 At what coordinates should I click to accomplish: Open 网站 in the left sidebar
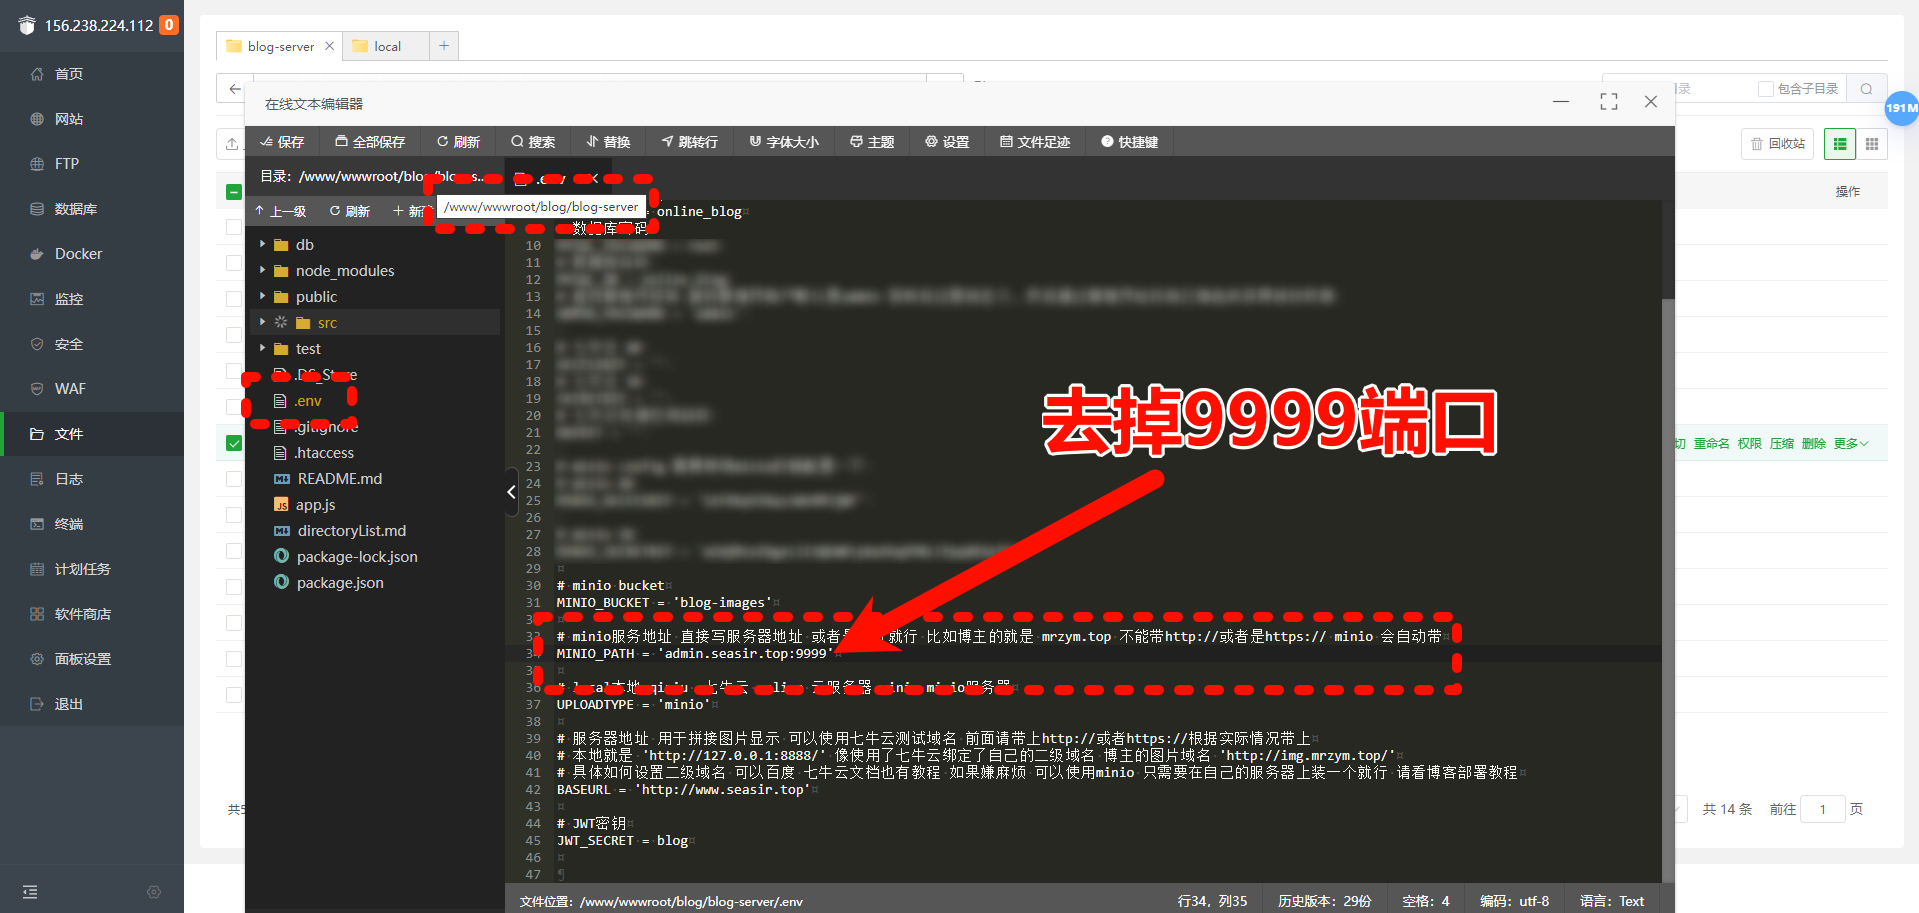tap(69, 119)
